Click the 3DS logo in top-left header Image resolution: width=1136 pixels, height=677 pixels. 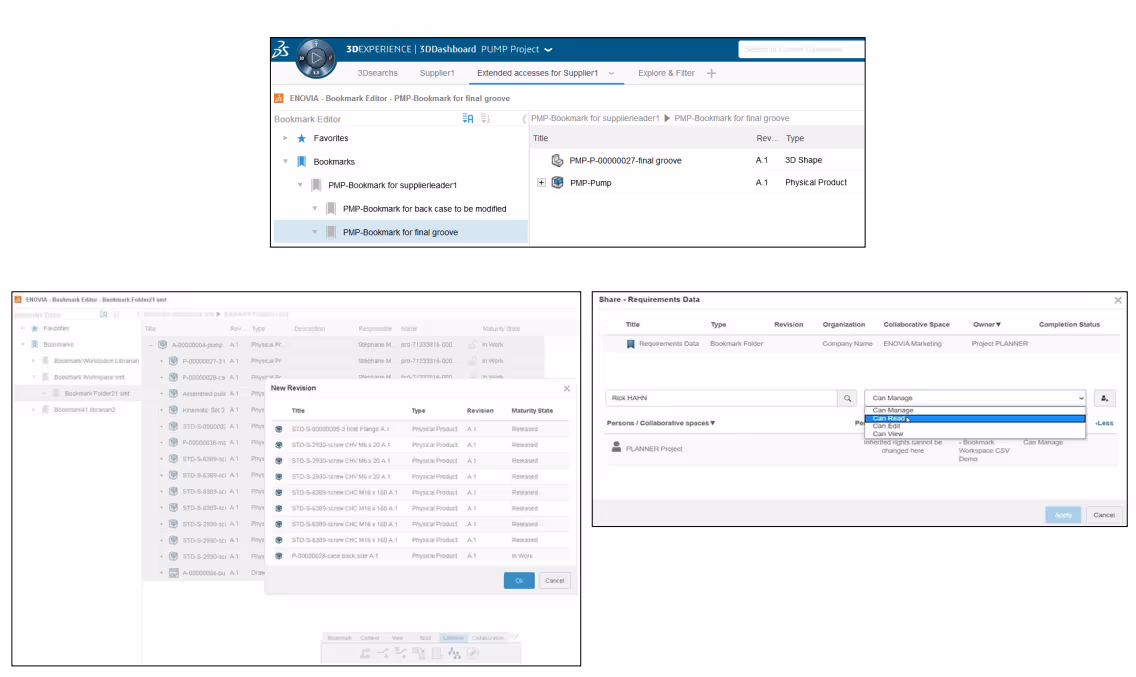click(x=281, y=49)
